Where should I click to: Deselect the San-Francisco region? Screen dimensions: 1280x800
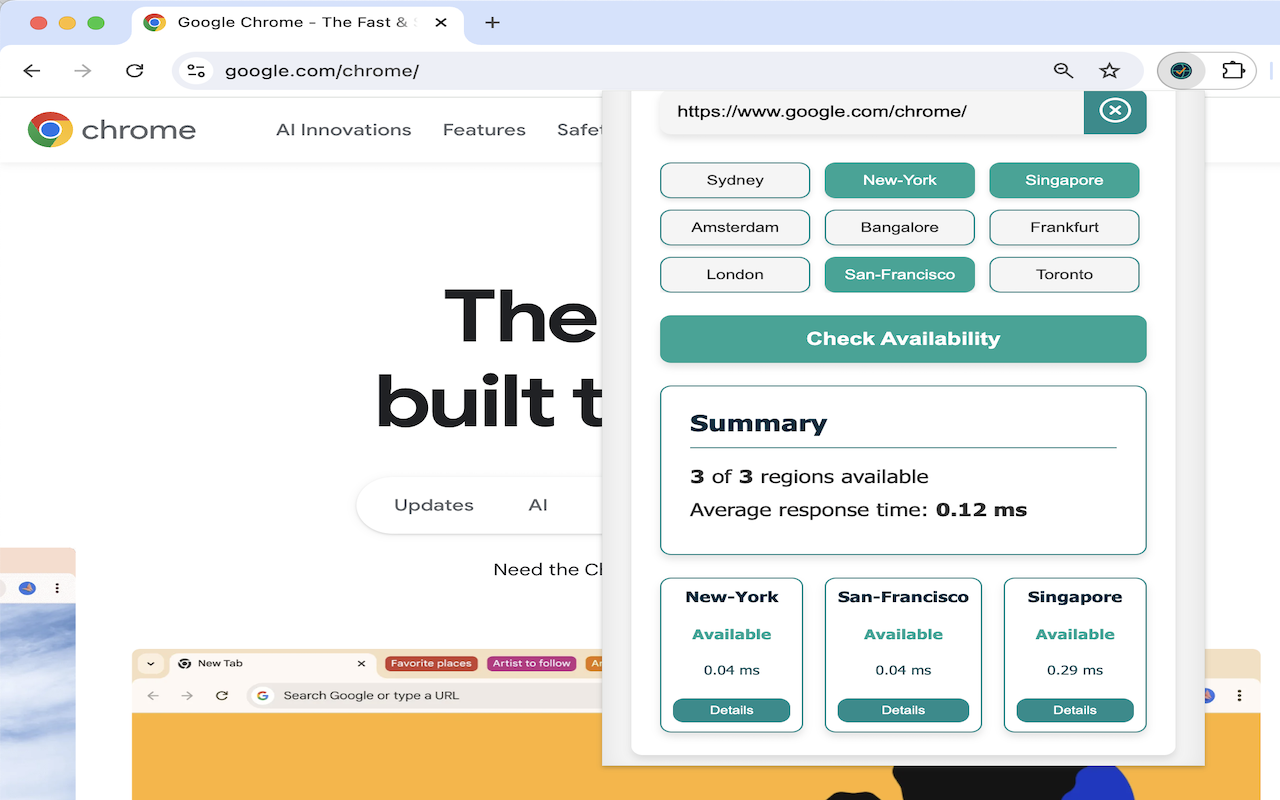[900, 274]
